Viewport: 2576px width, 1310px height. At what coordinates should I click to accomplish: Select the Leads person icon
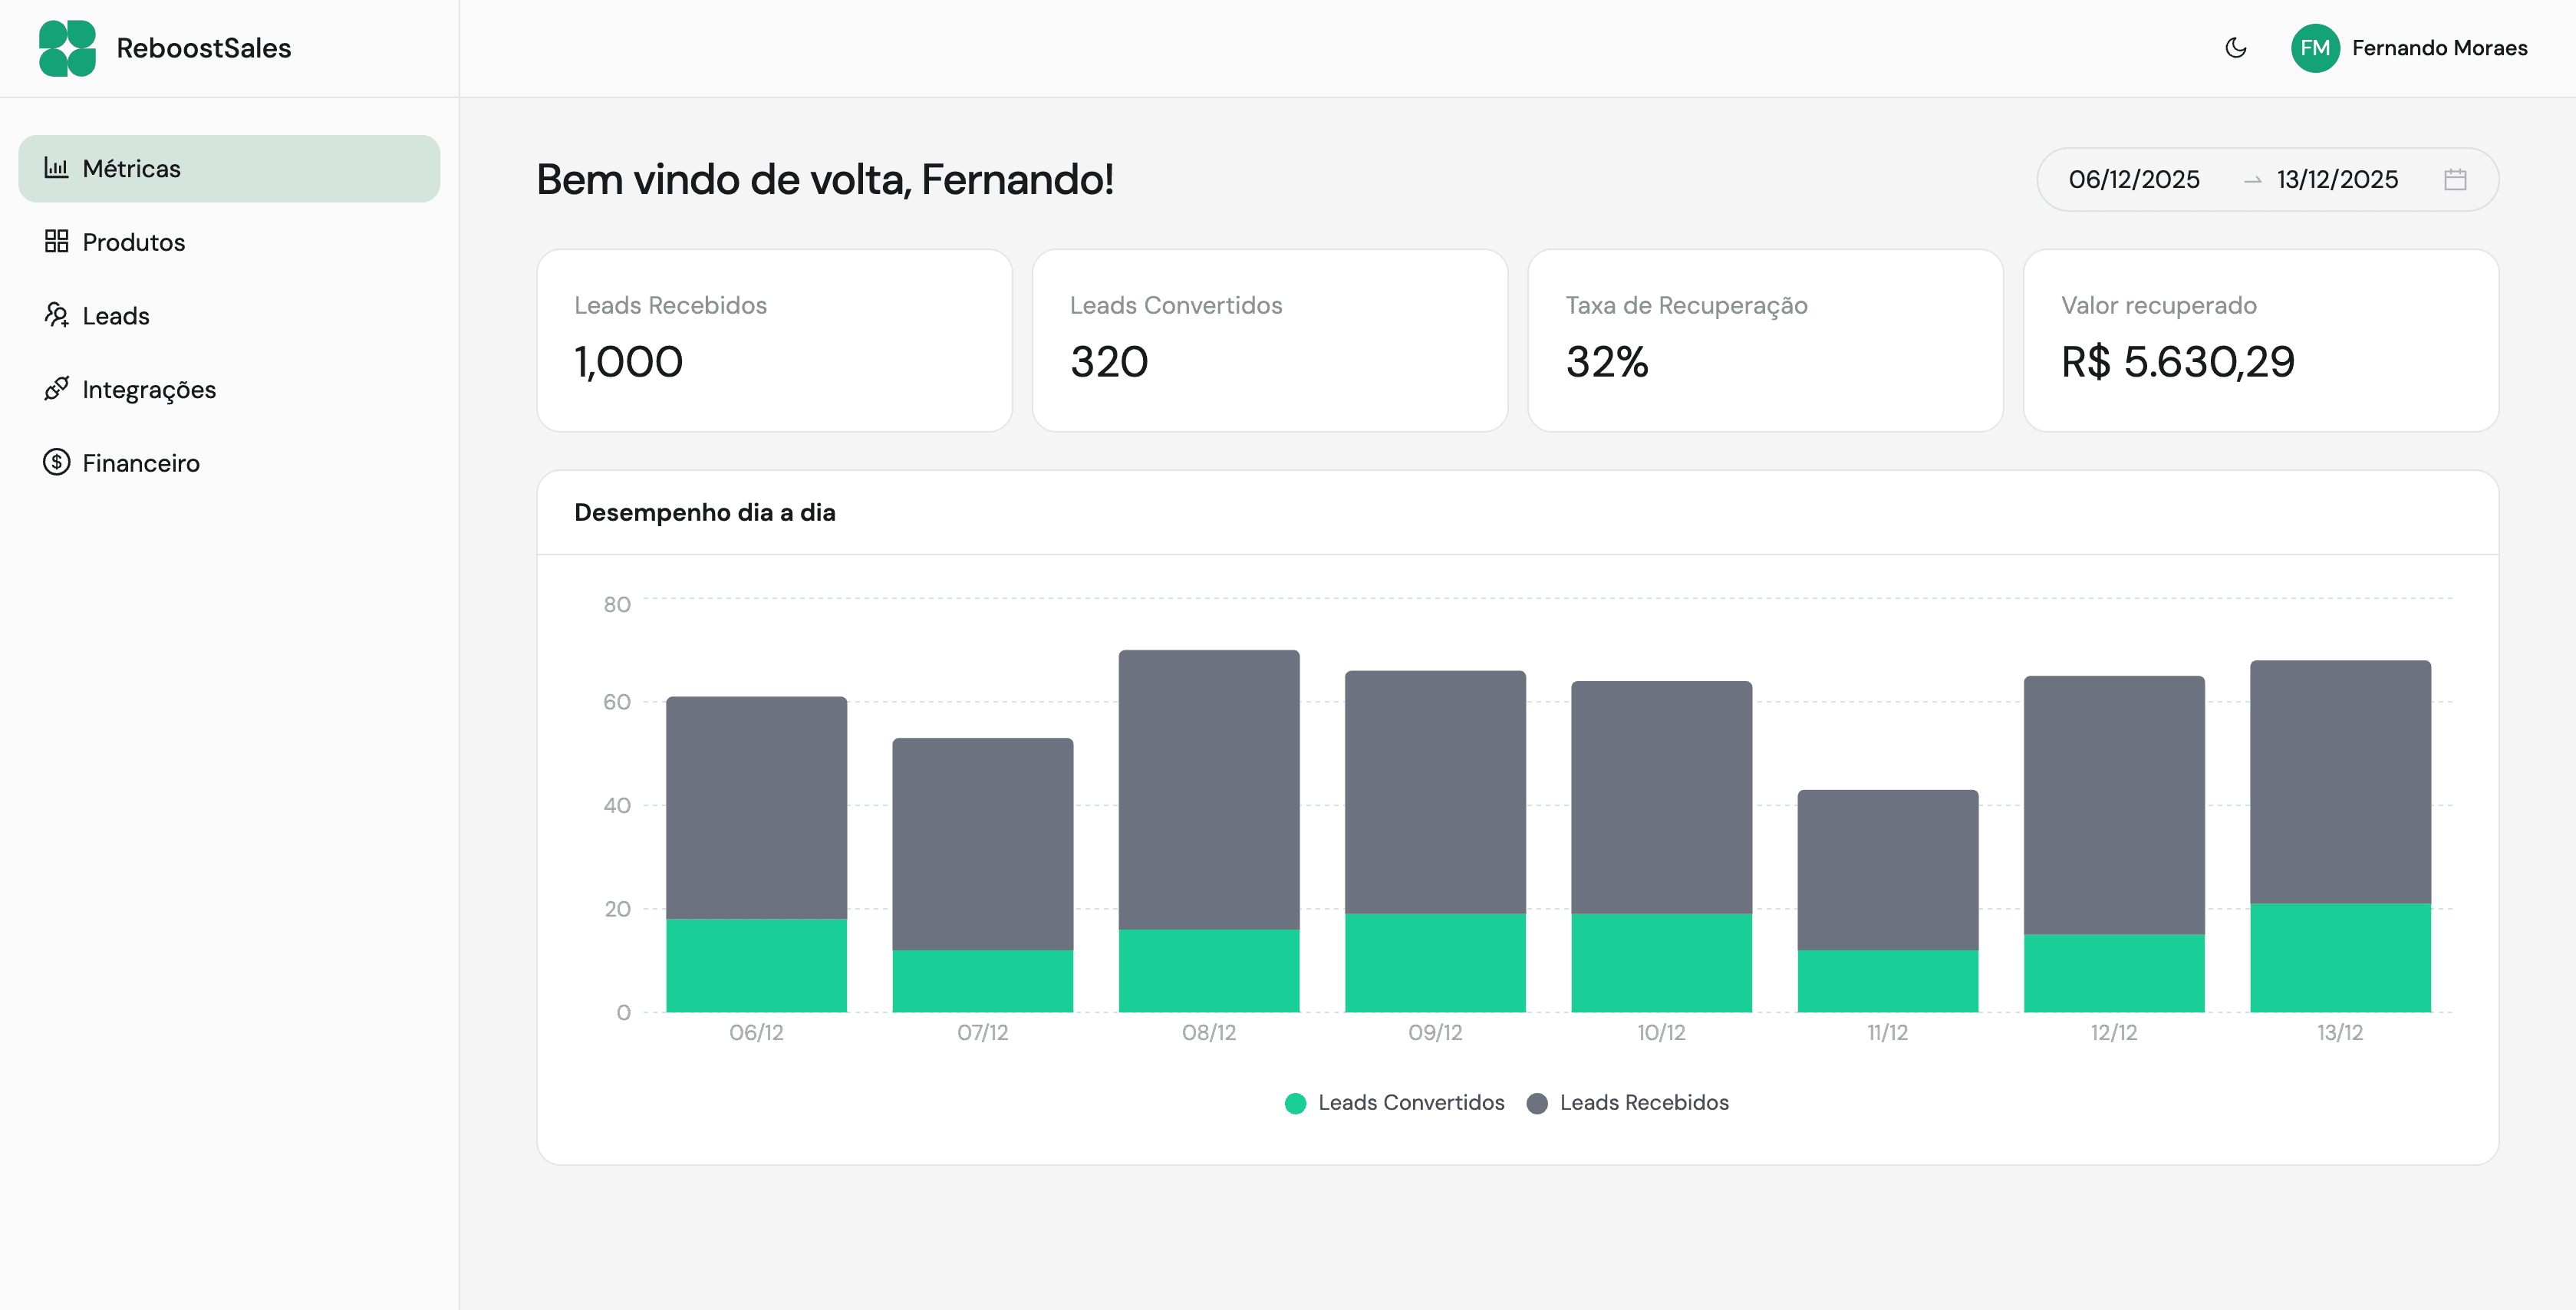click(58, 315)
